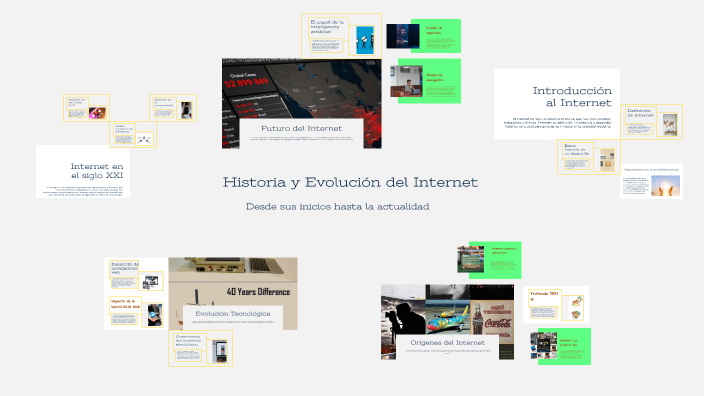Click the main title 'Historia y Evolución del Internet'
Viewport: 704px width, 396px height.
tap(350, 182)
